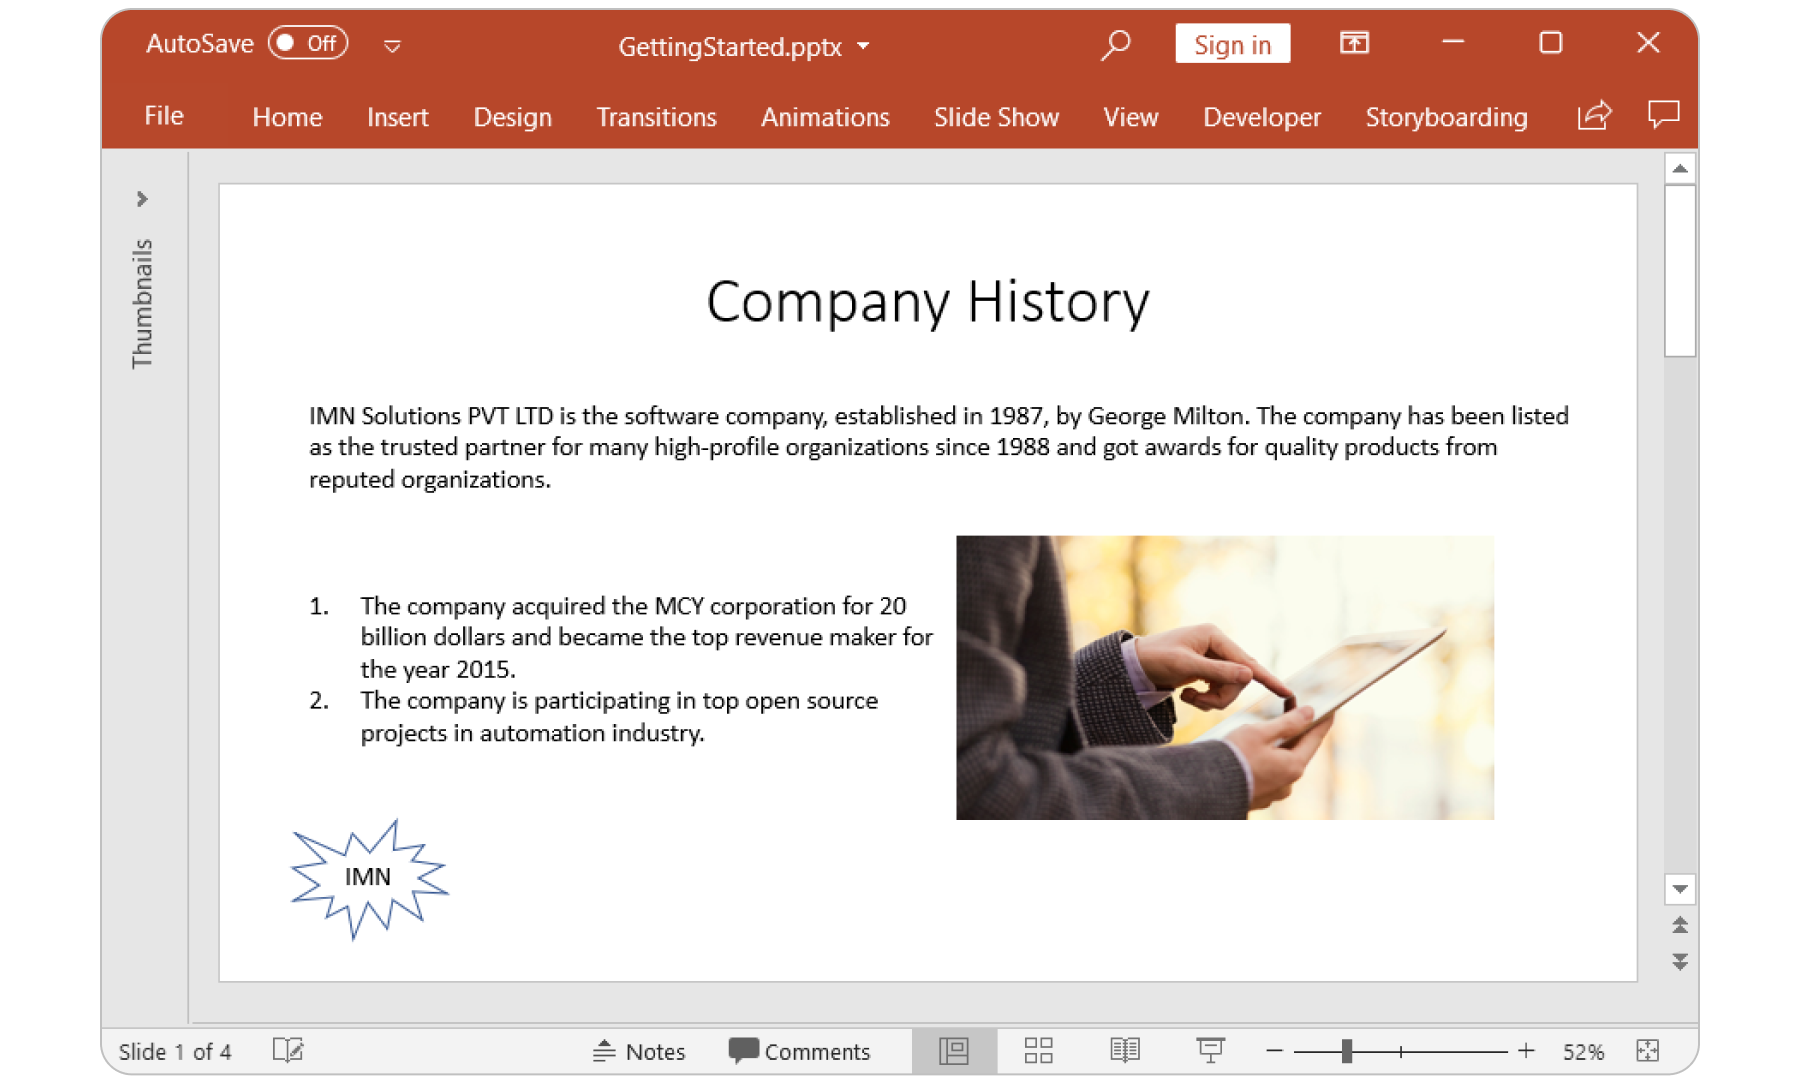The height and width of the screenshot is (1084, 1800).
Task: Switch to Reading View
Action: [x=1123, y=1051]
